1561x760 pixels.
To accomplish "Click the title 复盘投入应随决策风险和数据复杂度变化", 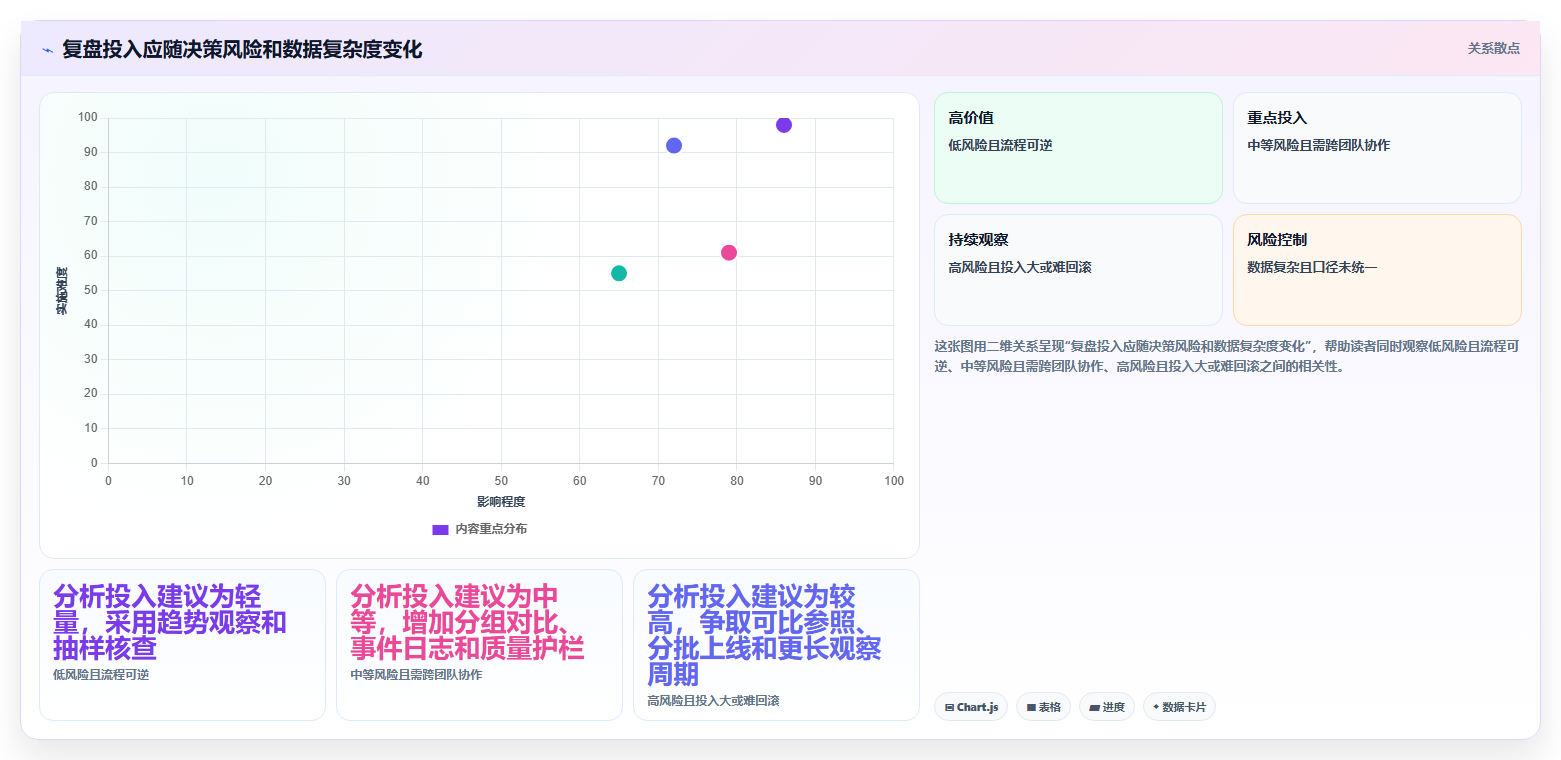I will 242,49.
